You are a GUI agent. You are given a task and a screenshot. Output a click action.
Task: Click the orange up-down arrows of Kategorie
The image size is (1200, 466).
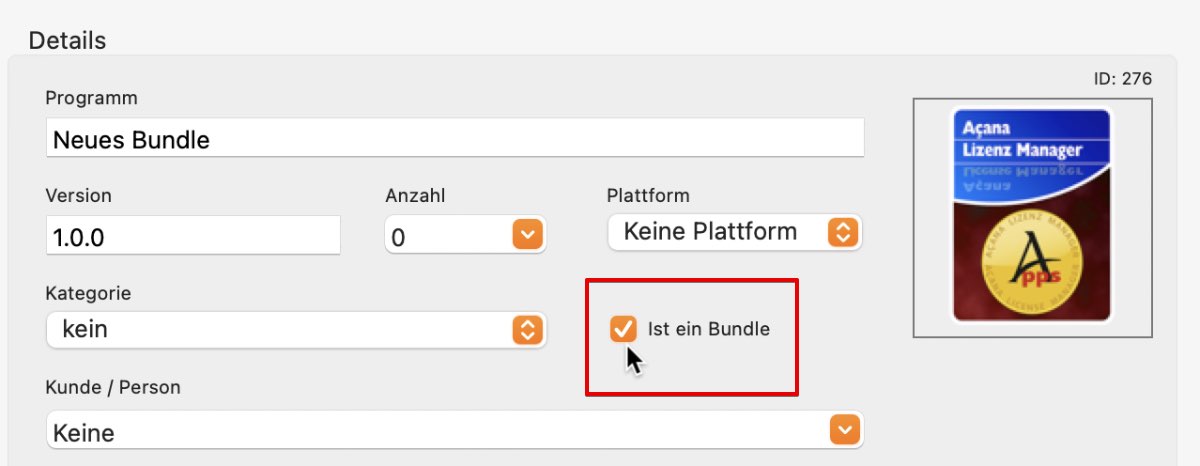(x=527, y=330)
